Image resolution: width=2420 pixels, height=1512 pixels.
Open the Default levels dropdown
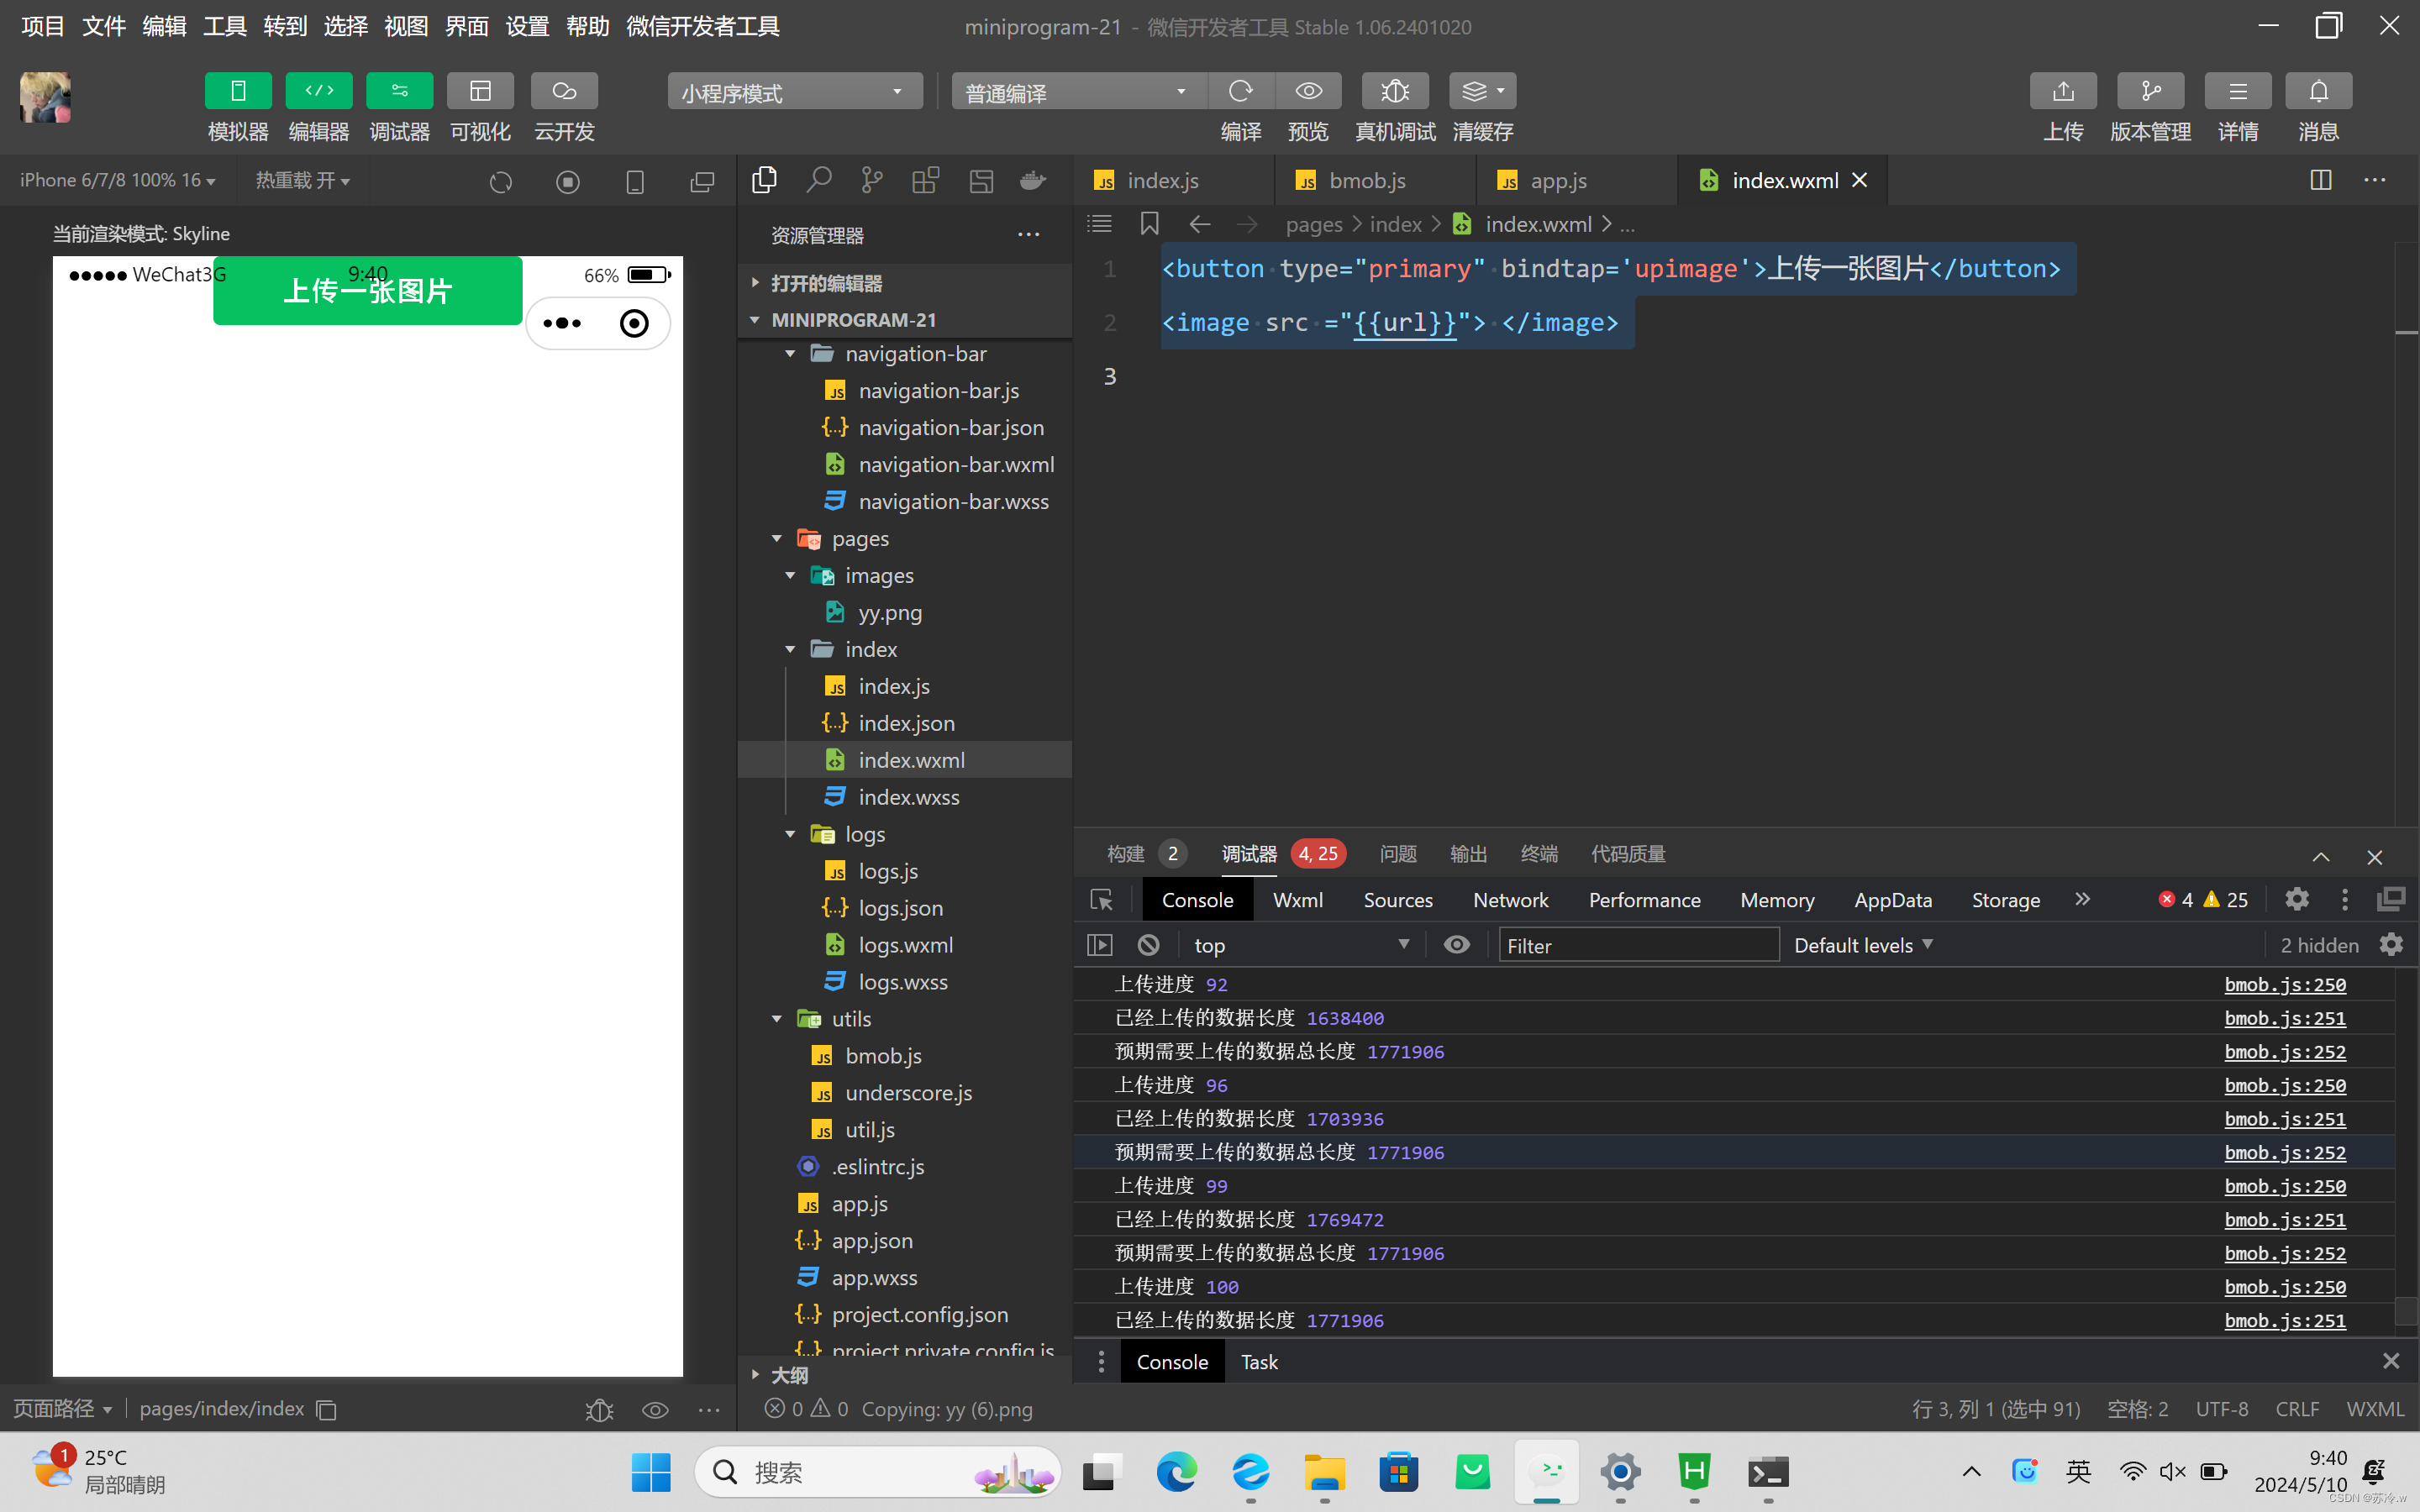pyautogui.click(x=1863, y=945)
